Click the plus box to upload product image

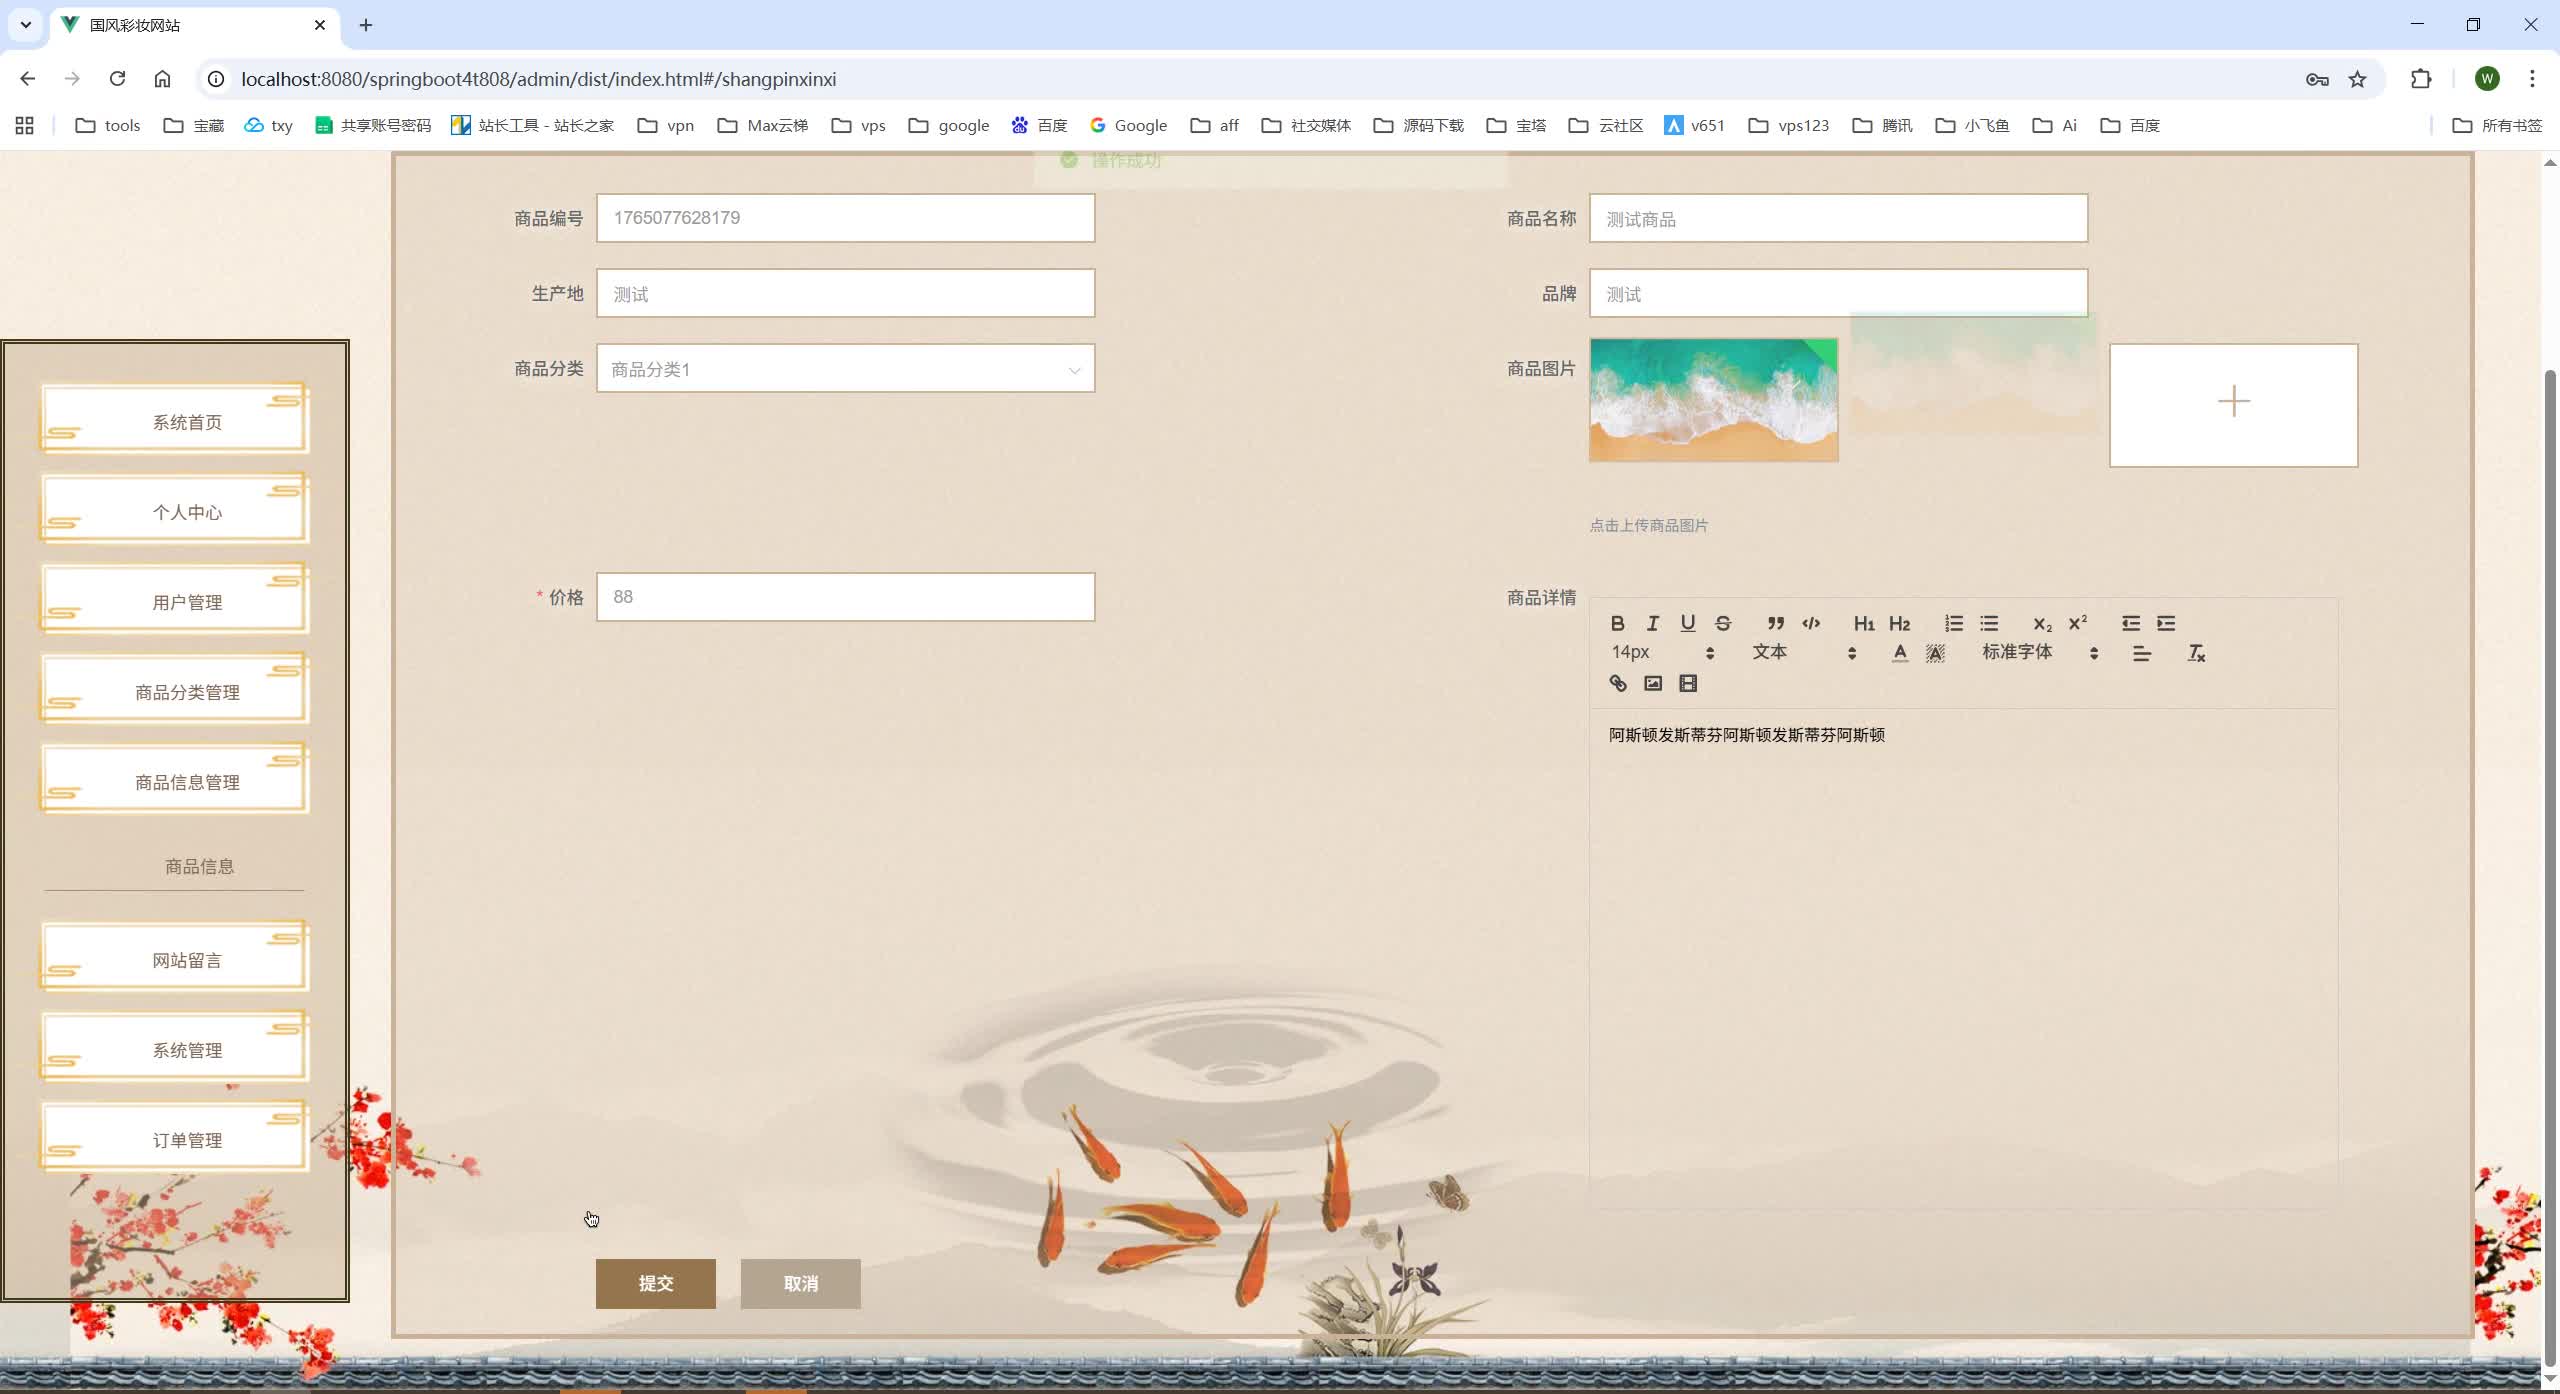click(x=2235, y=402)
